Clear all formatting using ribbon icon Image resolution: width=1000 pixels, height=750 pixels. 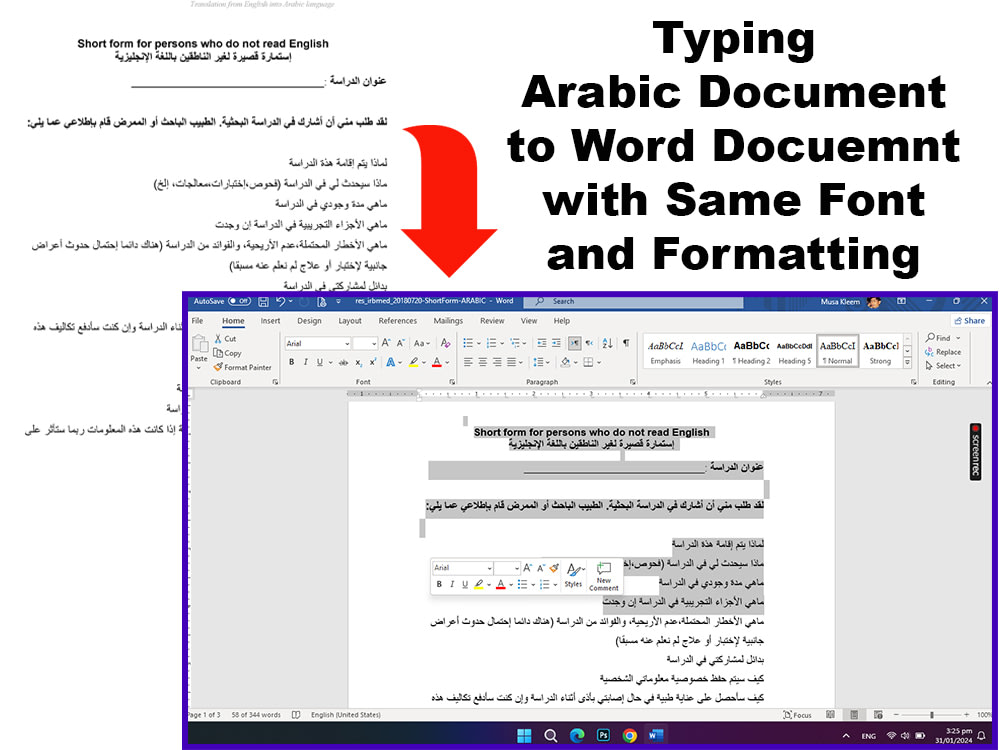445,343
